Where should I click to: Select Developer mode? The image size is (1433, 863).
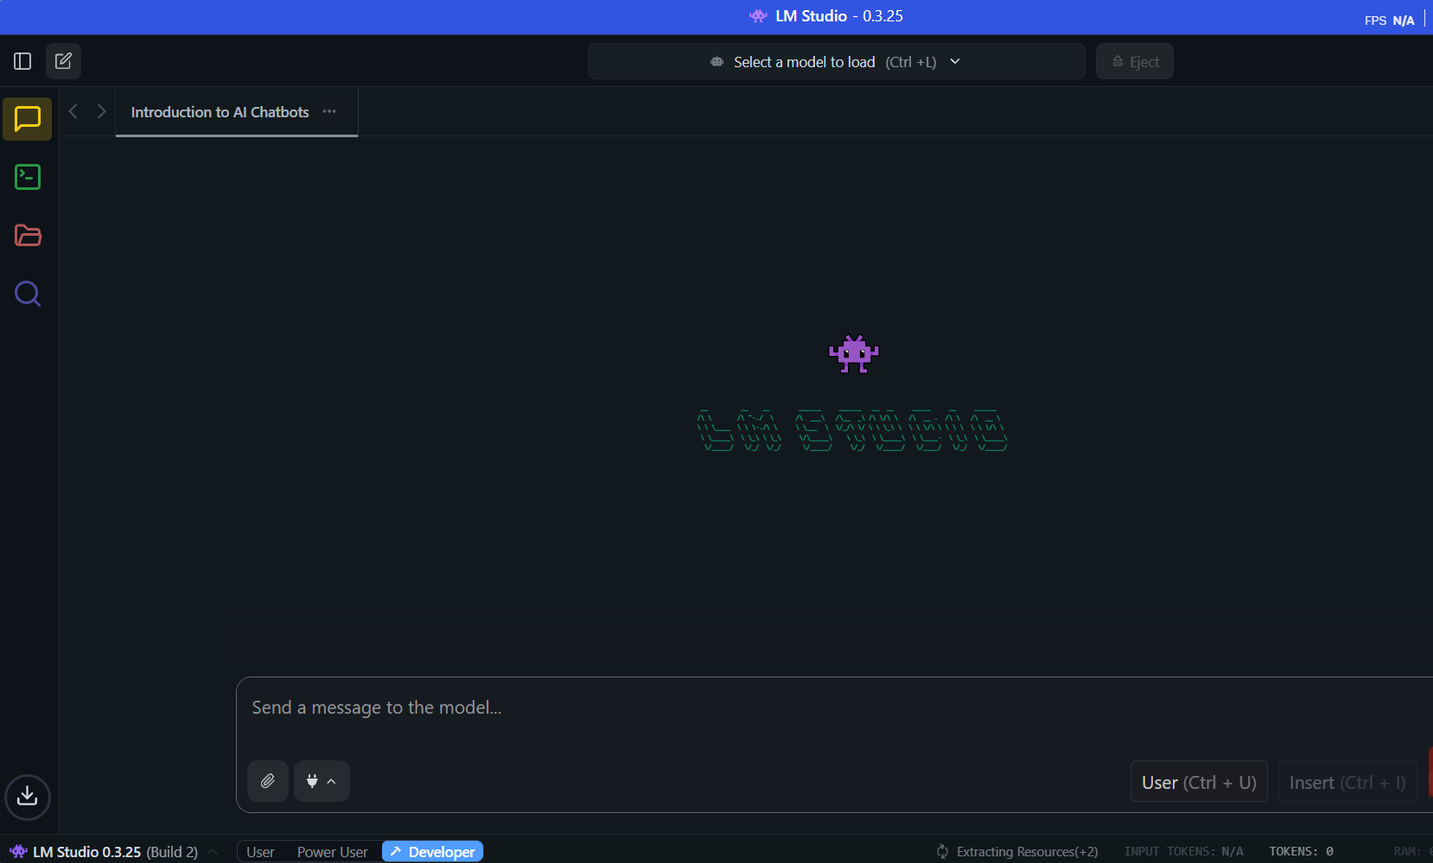coord(432,852)
